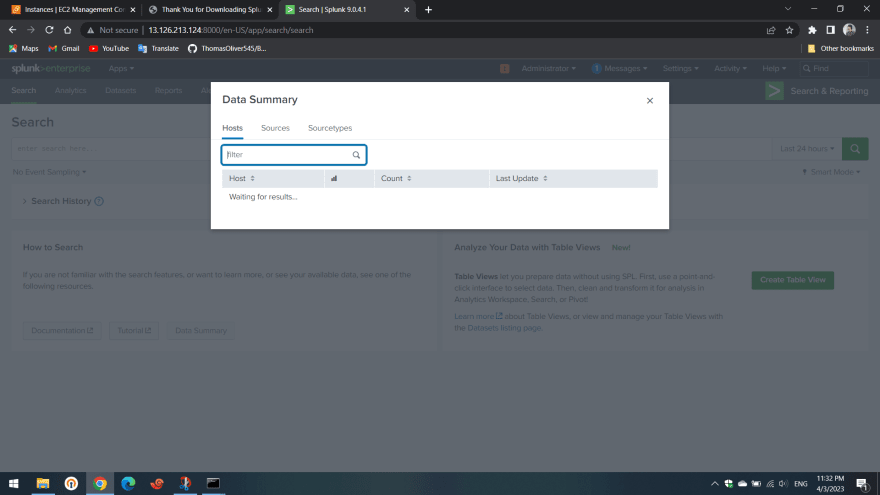The width and height of the screenshot is (880, 495).
Task: Open the Chrome profile avatar
Action: tap(849, 30)
